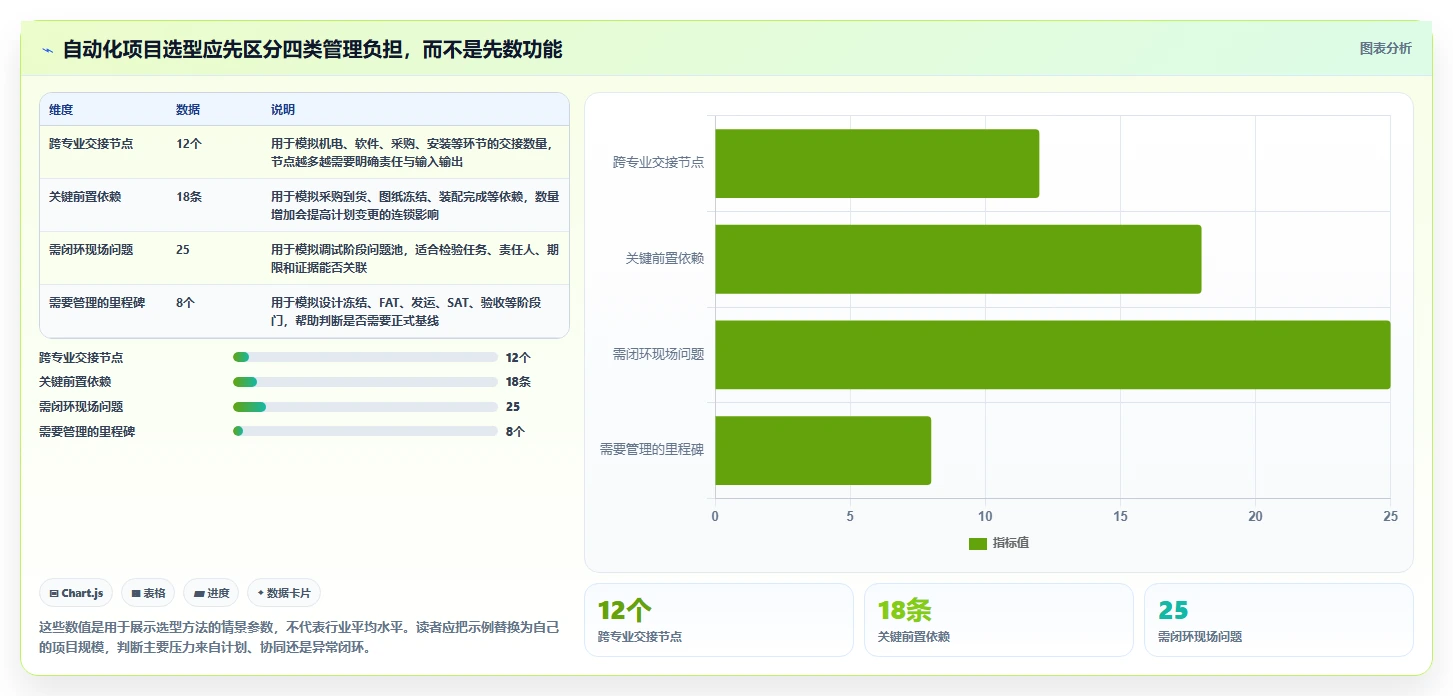Click the 8个 value beside its progress bar
The height and width of the screenshot is (696, 1453).
[515, 432]
